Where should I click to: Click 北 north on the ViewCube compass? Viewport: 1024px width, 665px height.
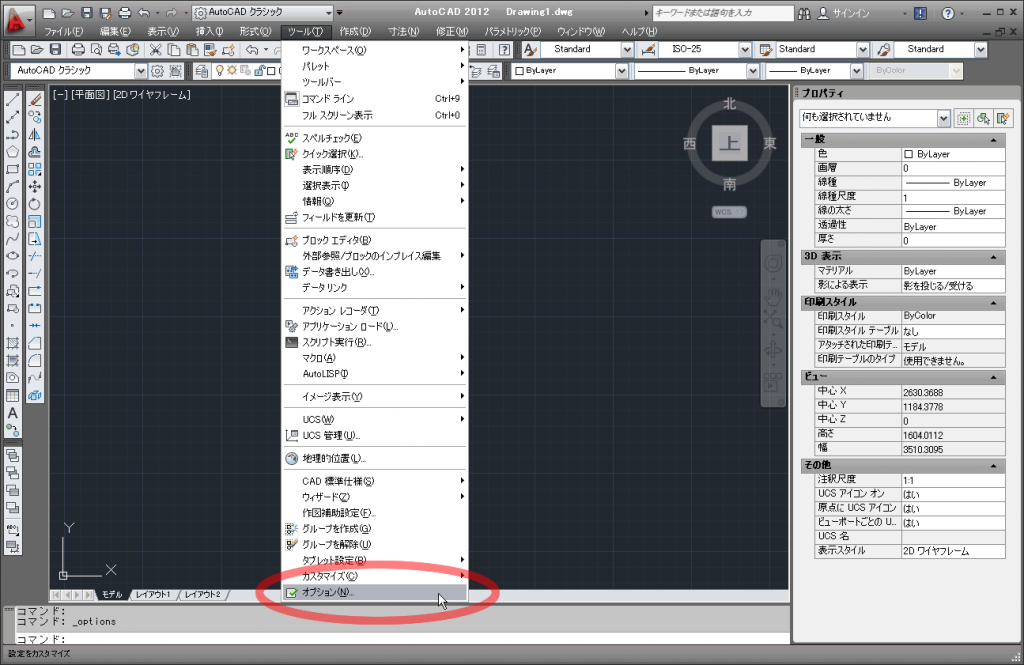tap(729, 104)
